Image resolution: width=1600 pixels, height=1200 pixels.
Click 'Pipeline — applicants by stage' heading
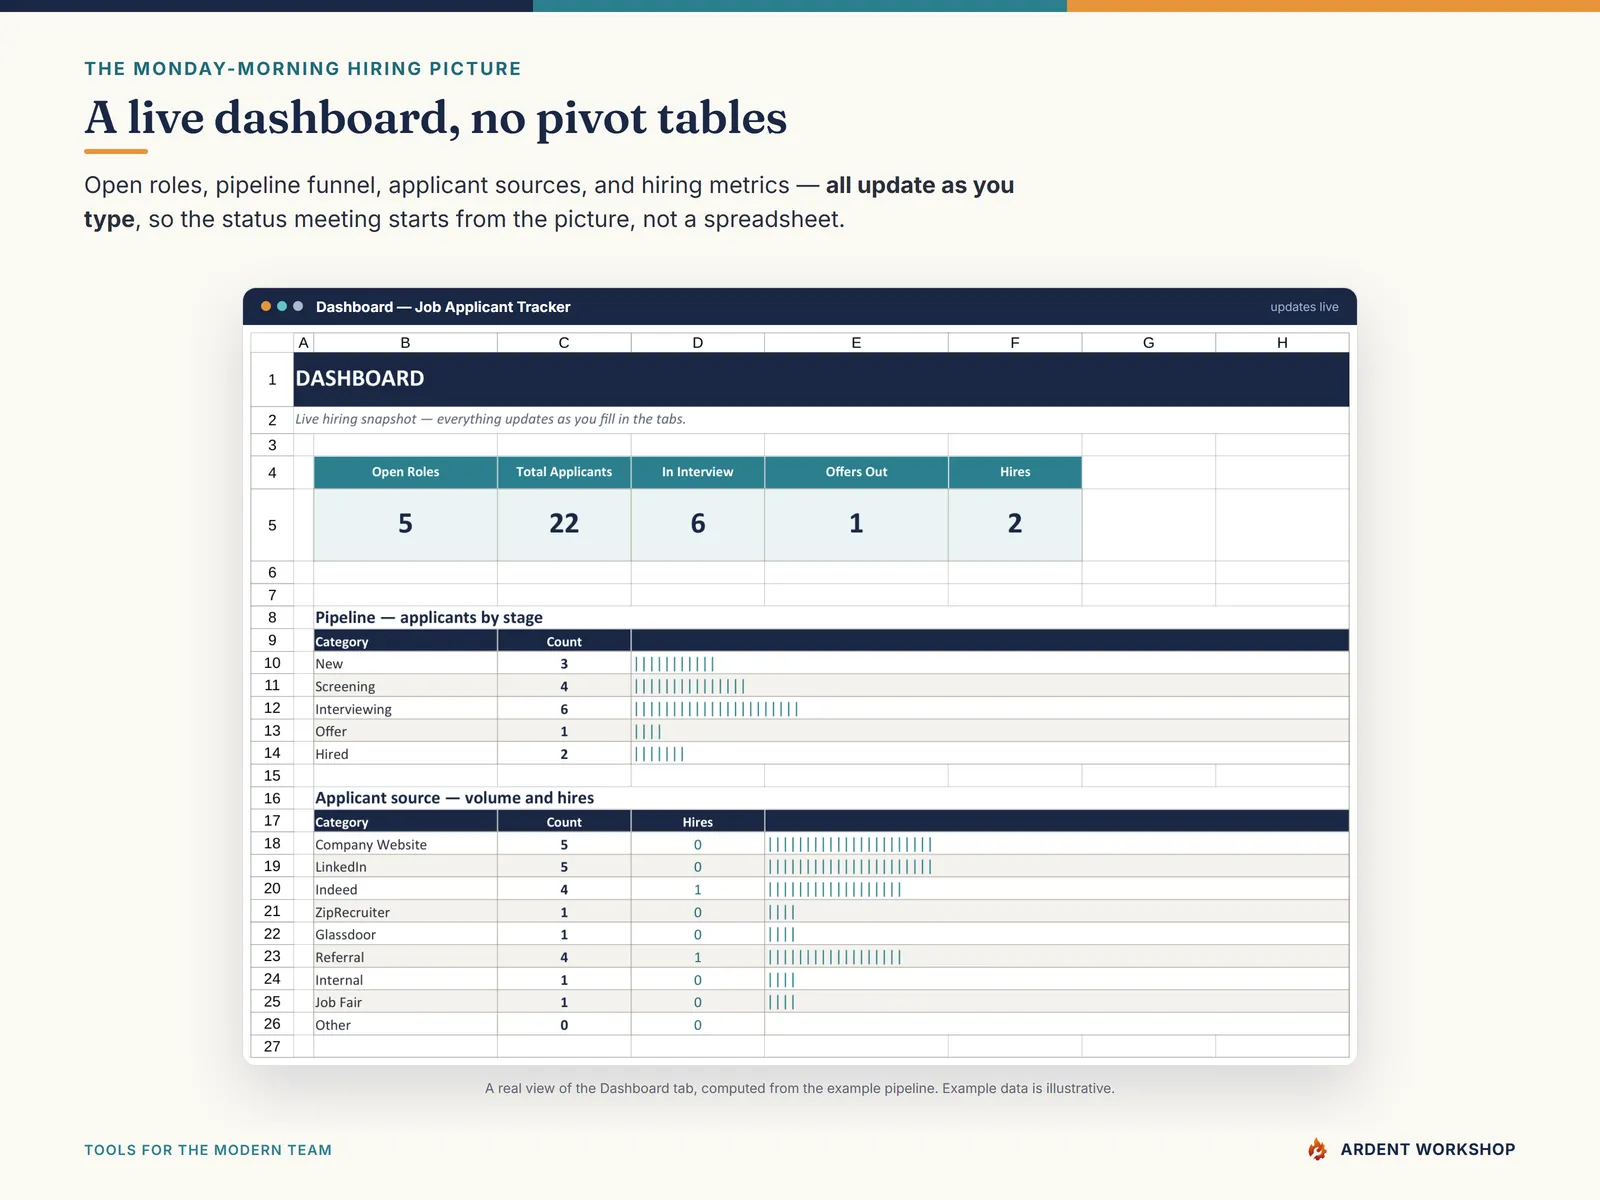429,617
